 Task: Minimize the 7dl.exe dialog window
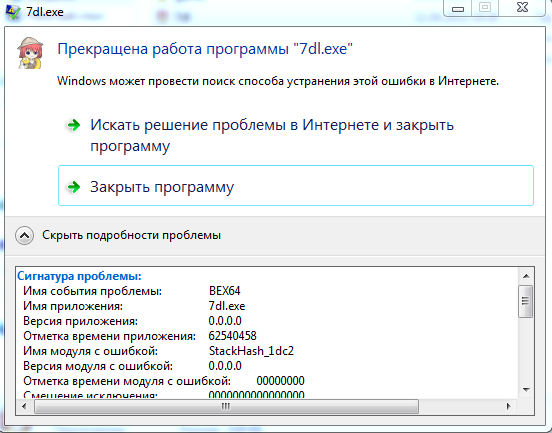point(458,8)
